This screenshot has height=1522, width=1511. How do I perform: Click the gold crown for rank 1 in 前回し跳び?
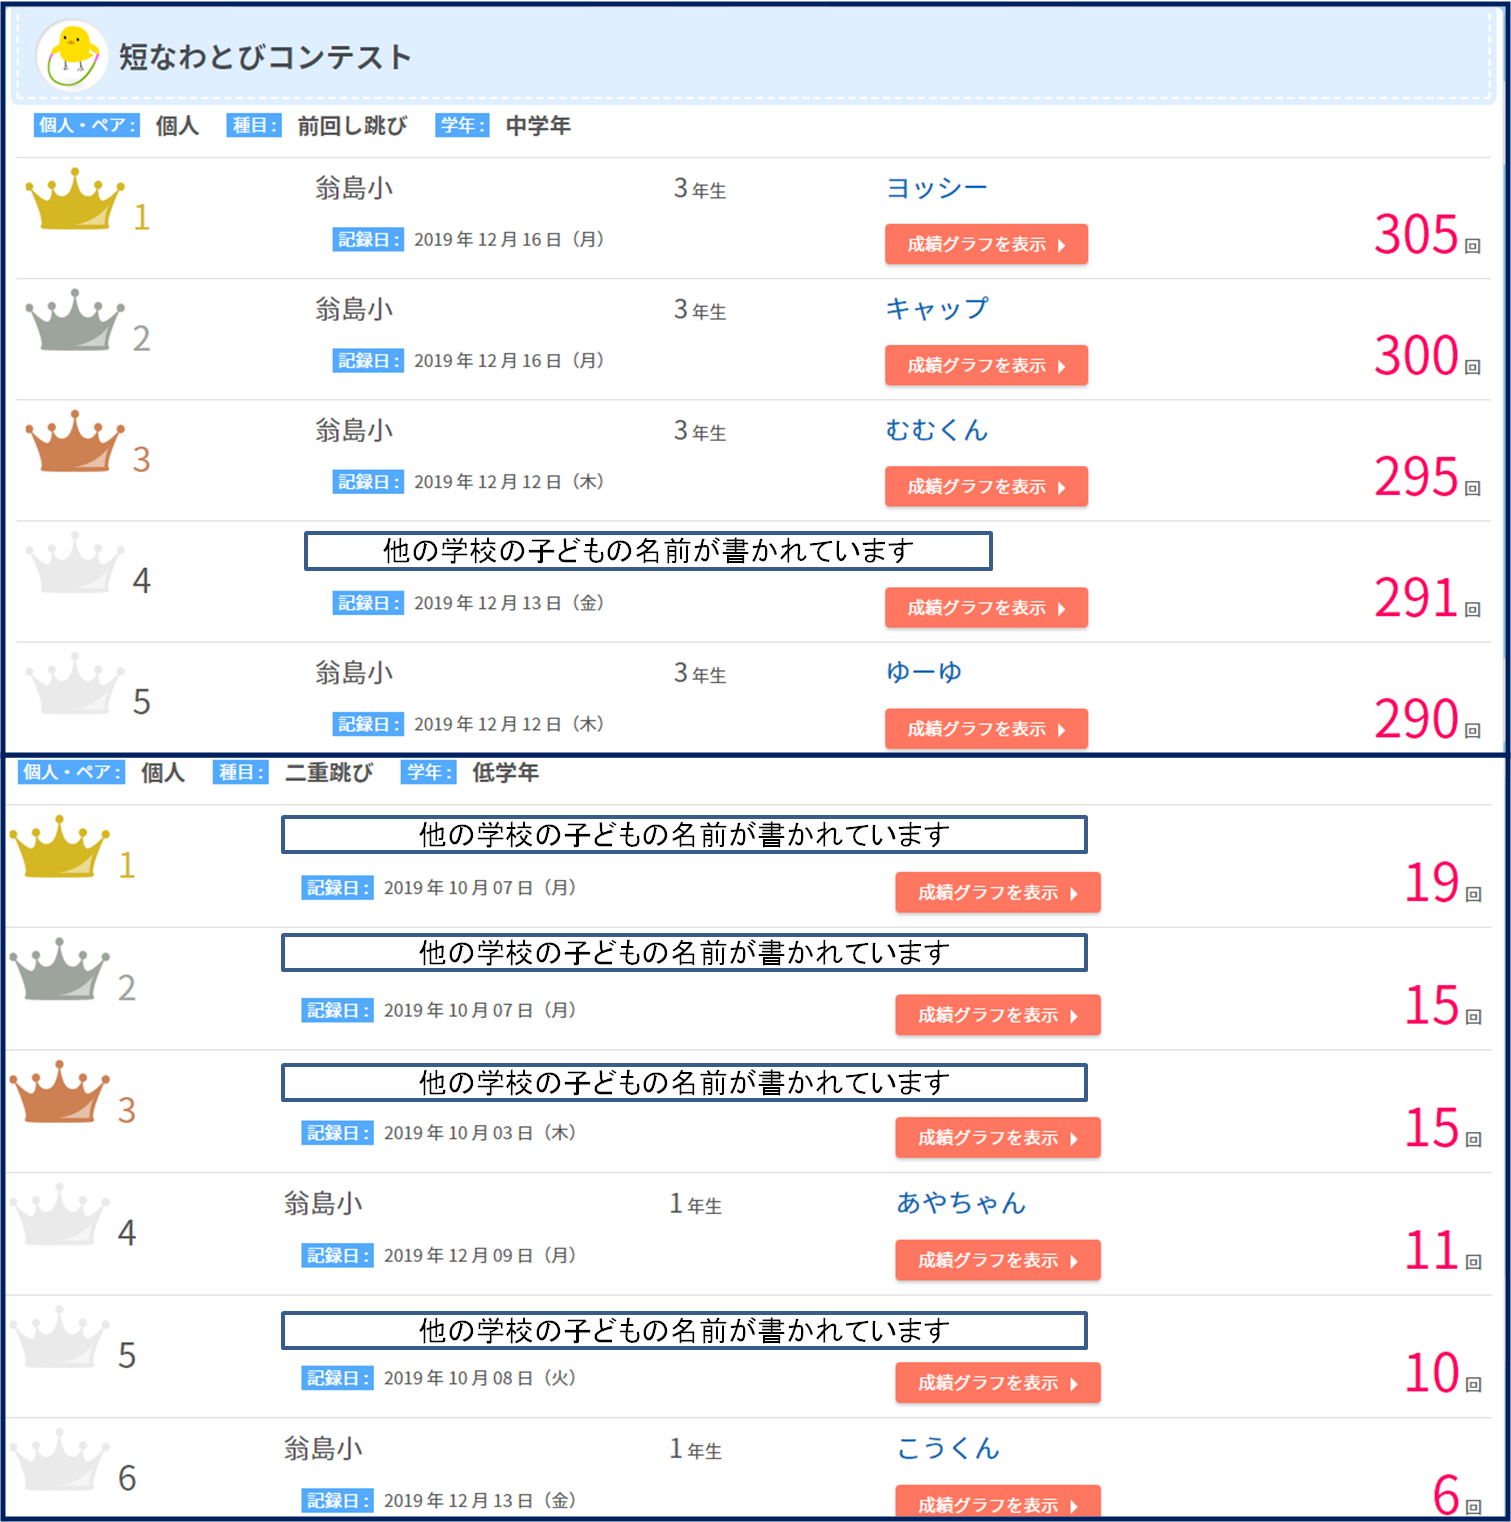tap(75, 199)
